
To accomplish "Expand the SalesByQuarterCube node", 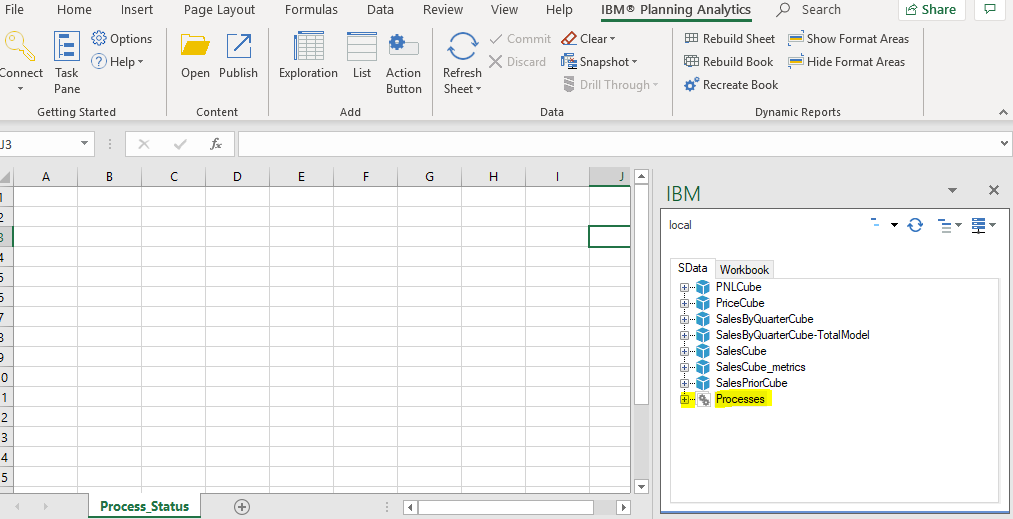I will (x=684, y=319).
